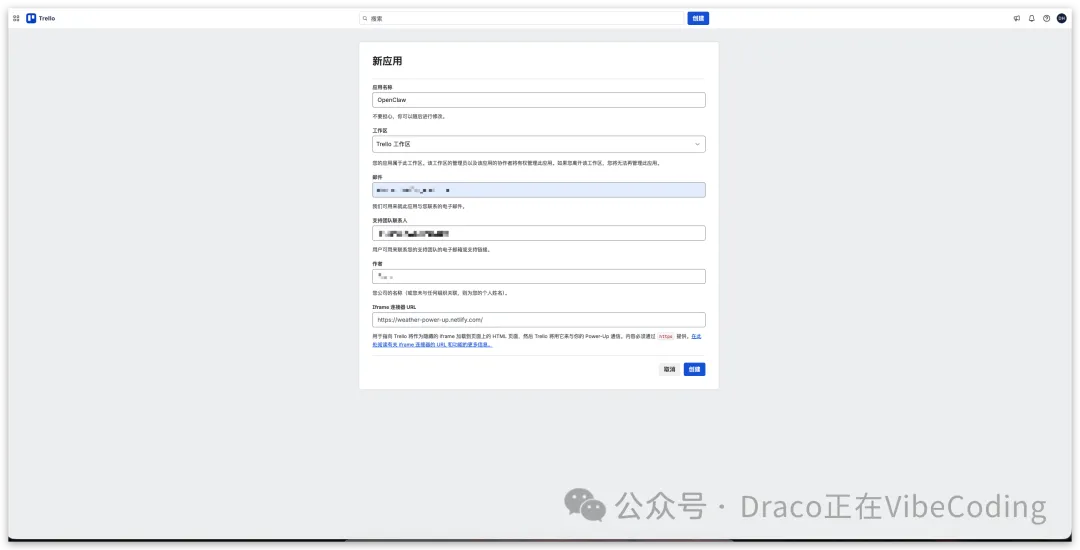
Task: Open the app switcher grid icon
Action: [16, 18]
